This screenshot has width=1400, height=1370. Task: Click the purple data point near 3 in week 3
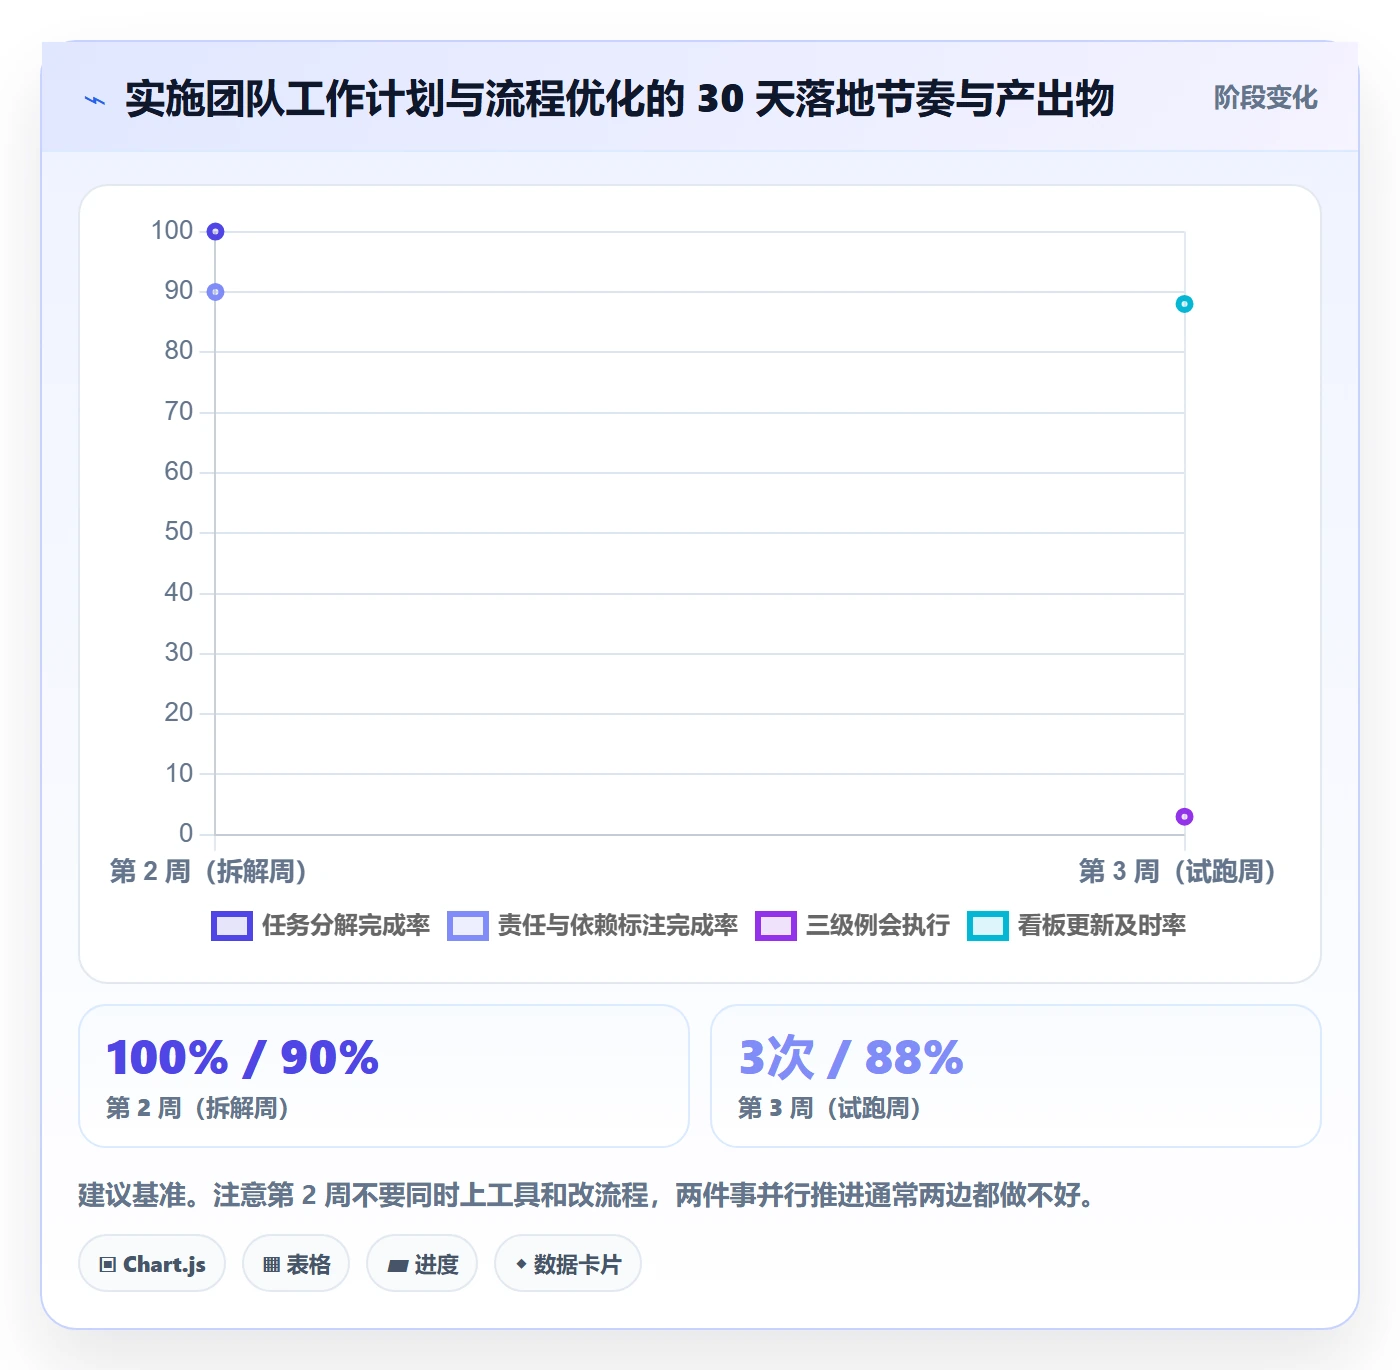click(1184, 817)
